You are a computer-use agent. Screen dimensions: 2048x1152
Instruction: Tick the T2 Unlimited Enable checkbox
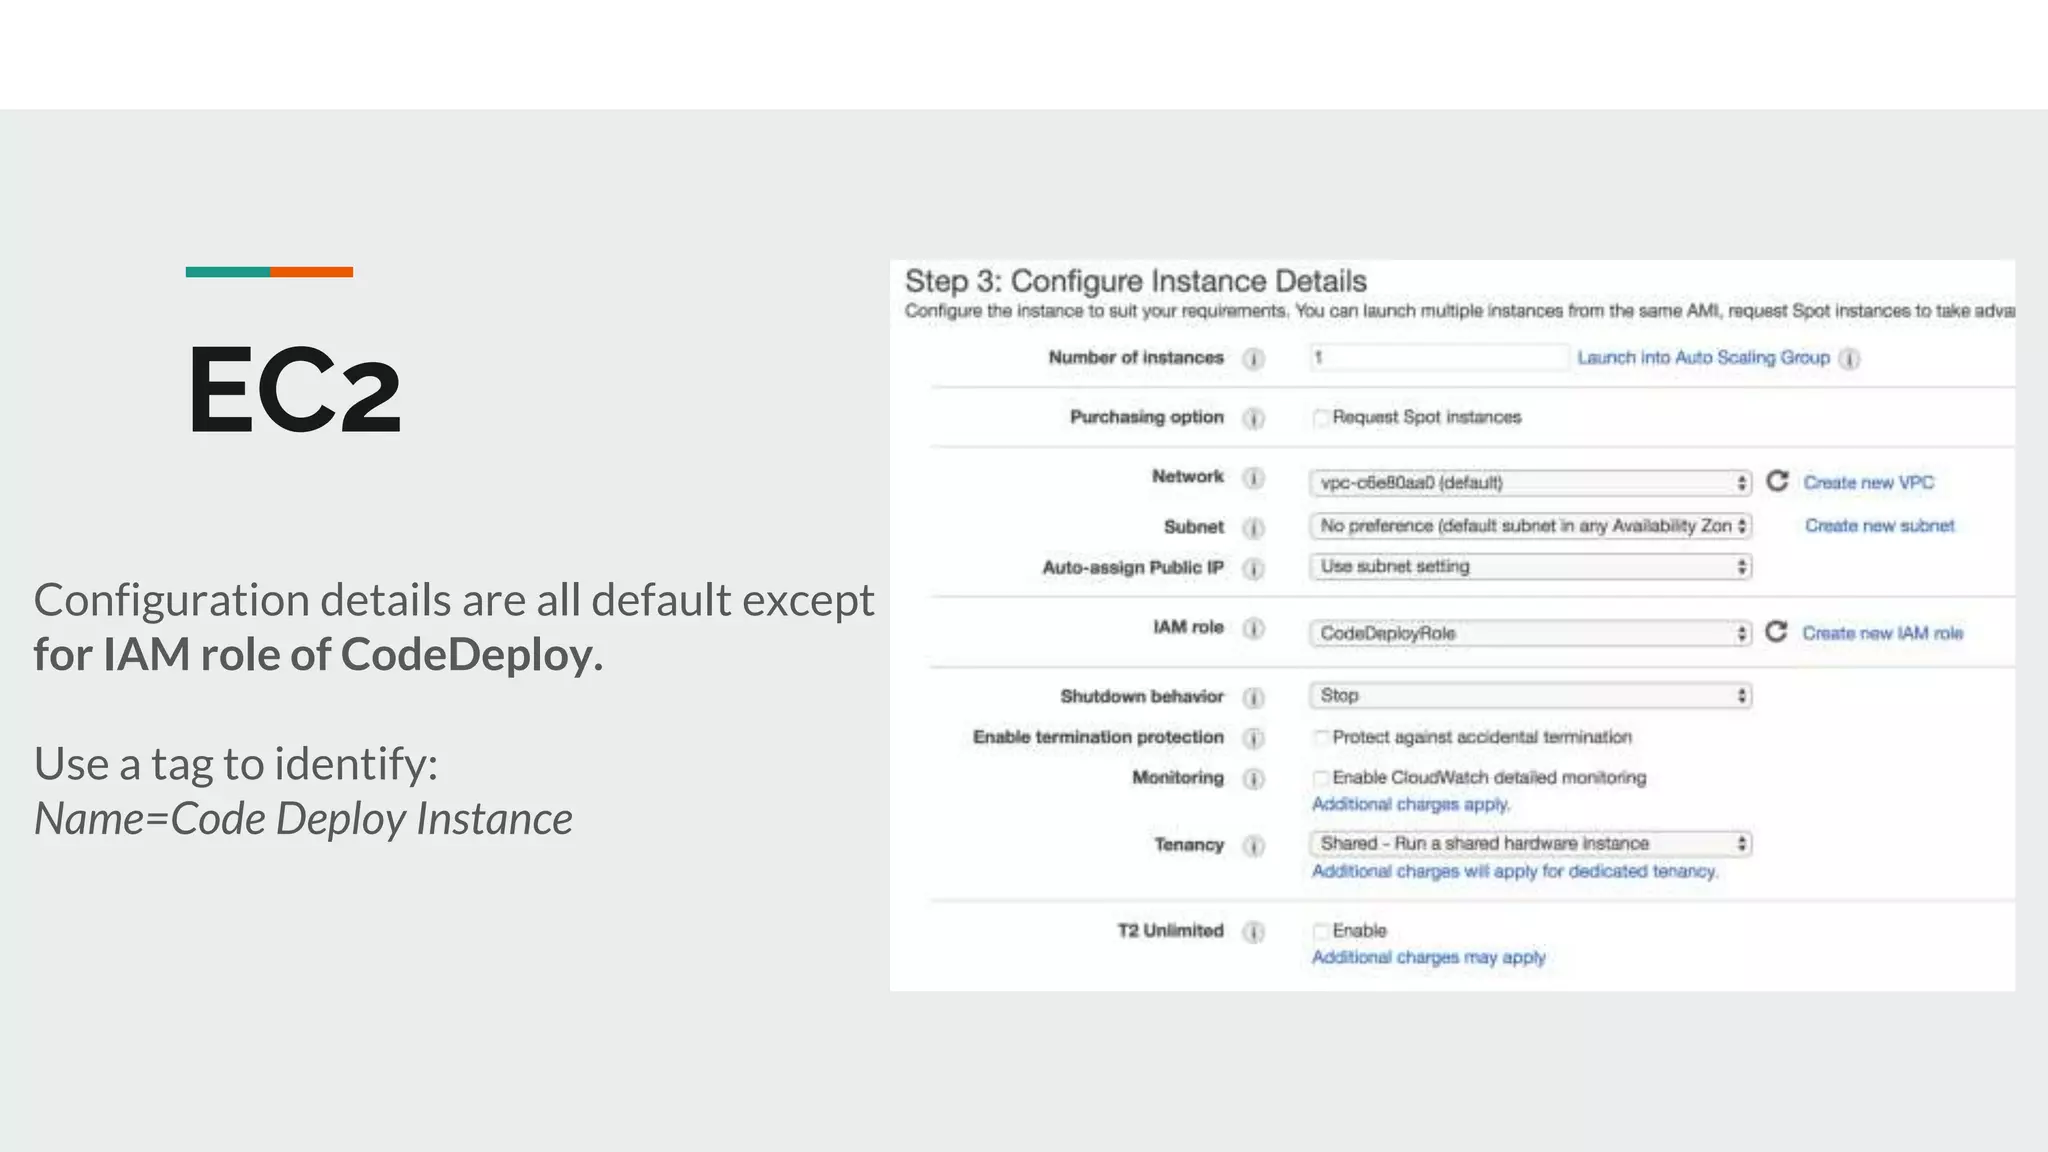1321,931
